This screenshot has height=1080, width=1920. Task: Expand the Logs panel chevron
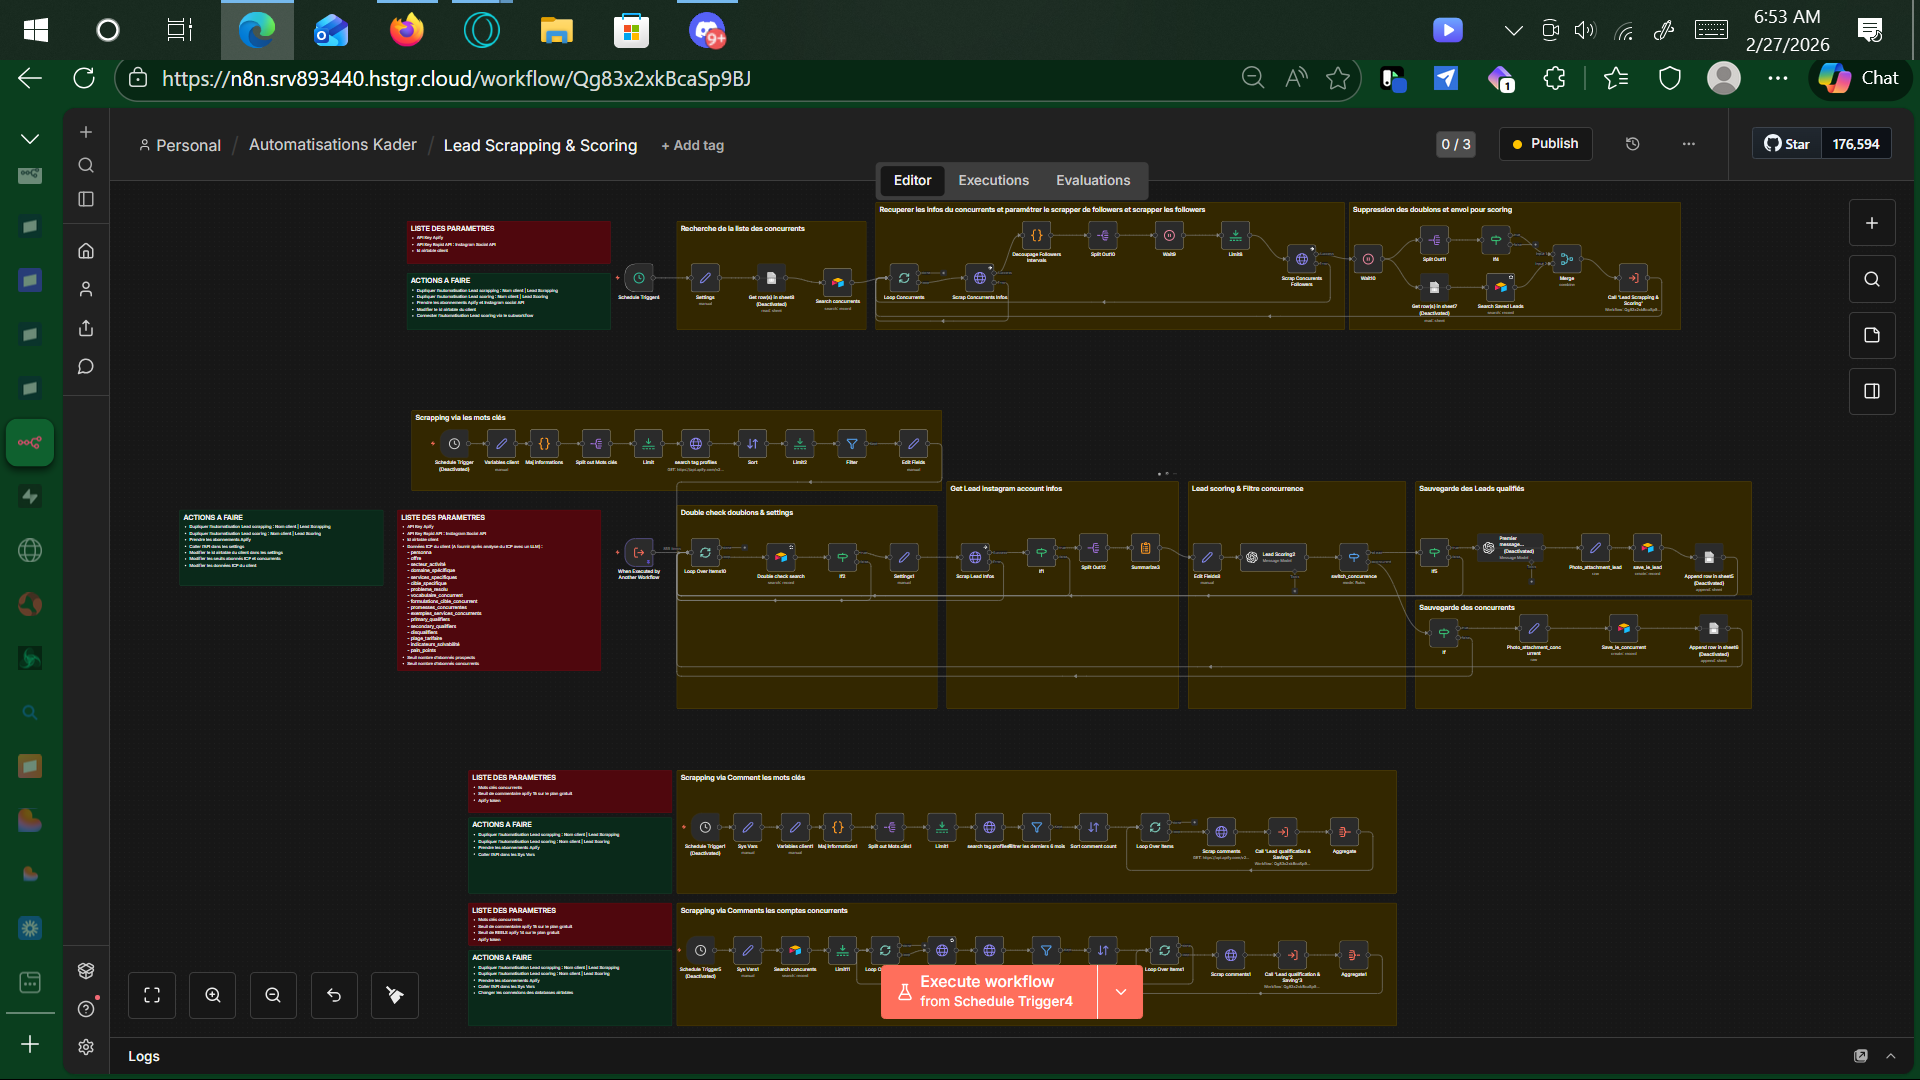(1891, 1056)
